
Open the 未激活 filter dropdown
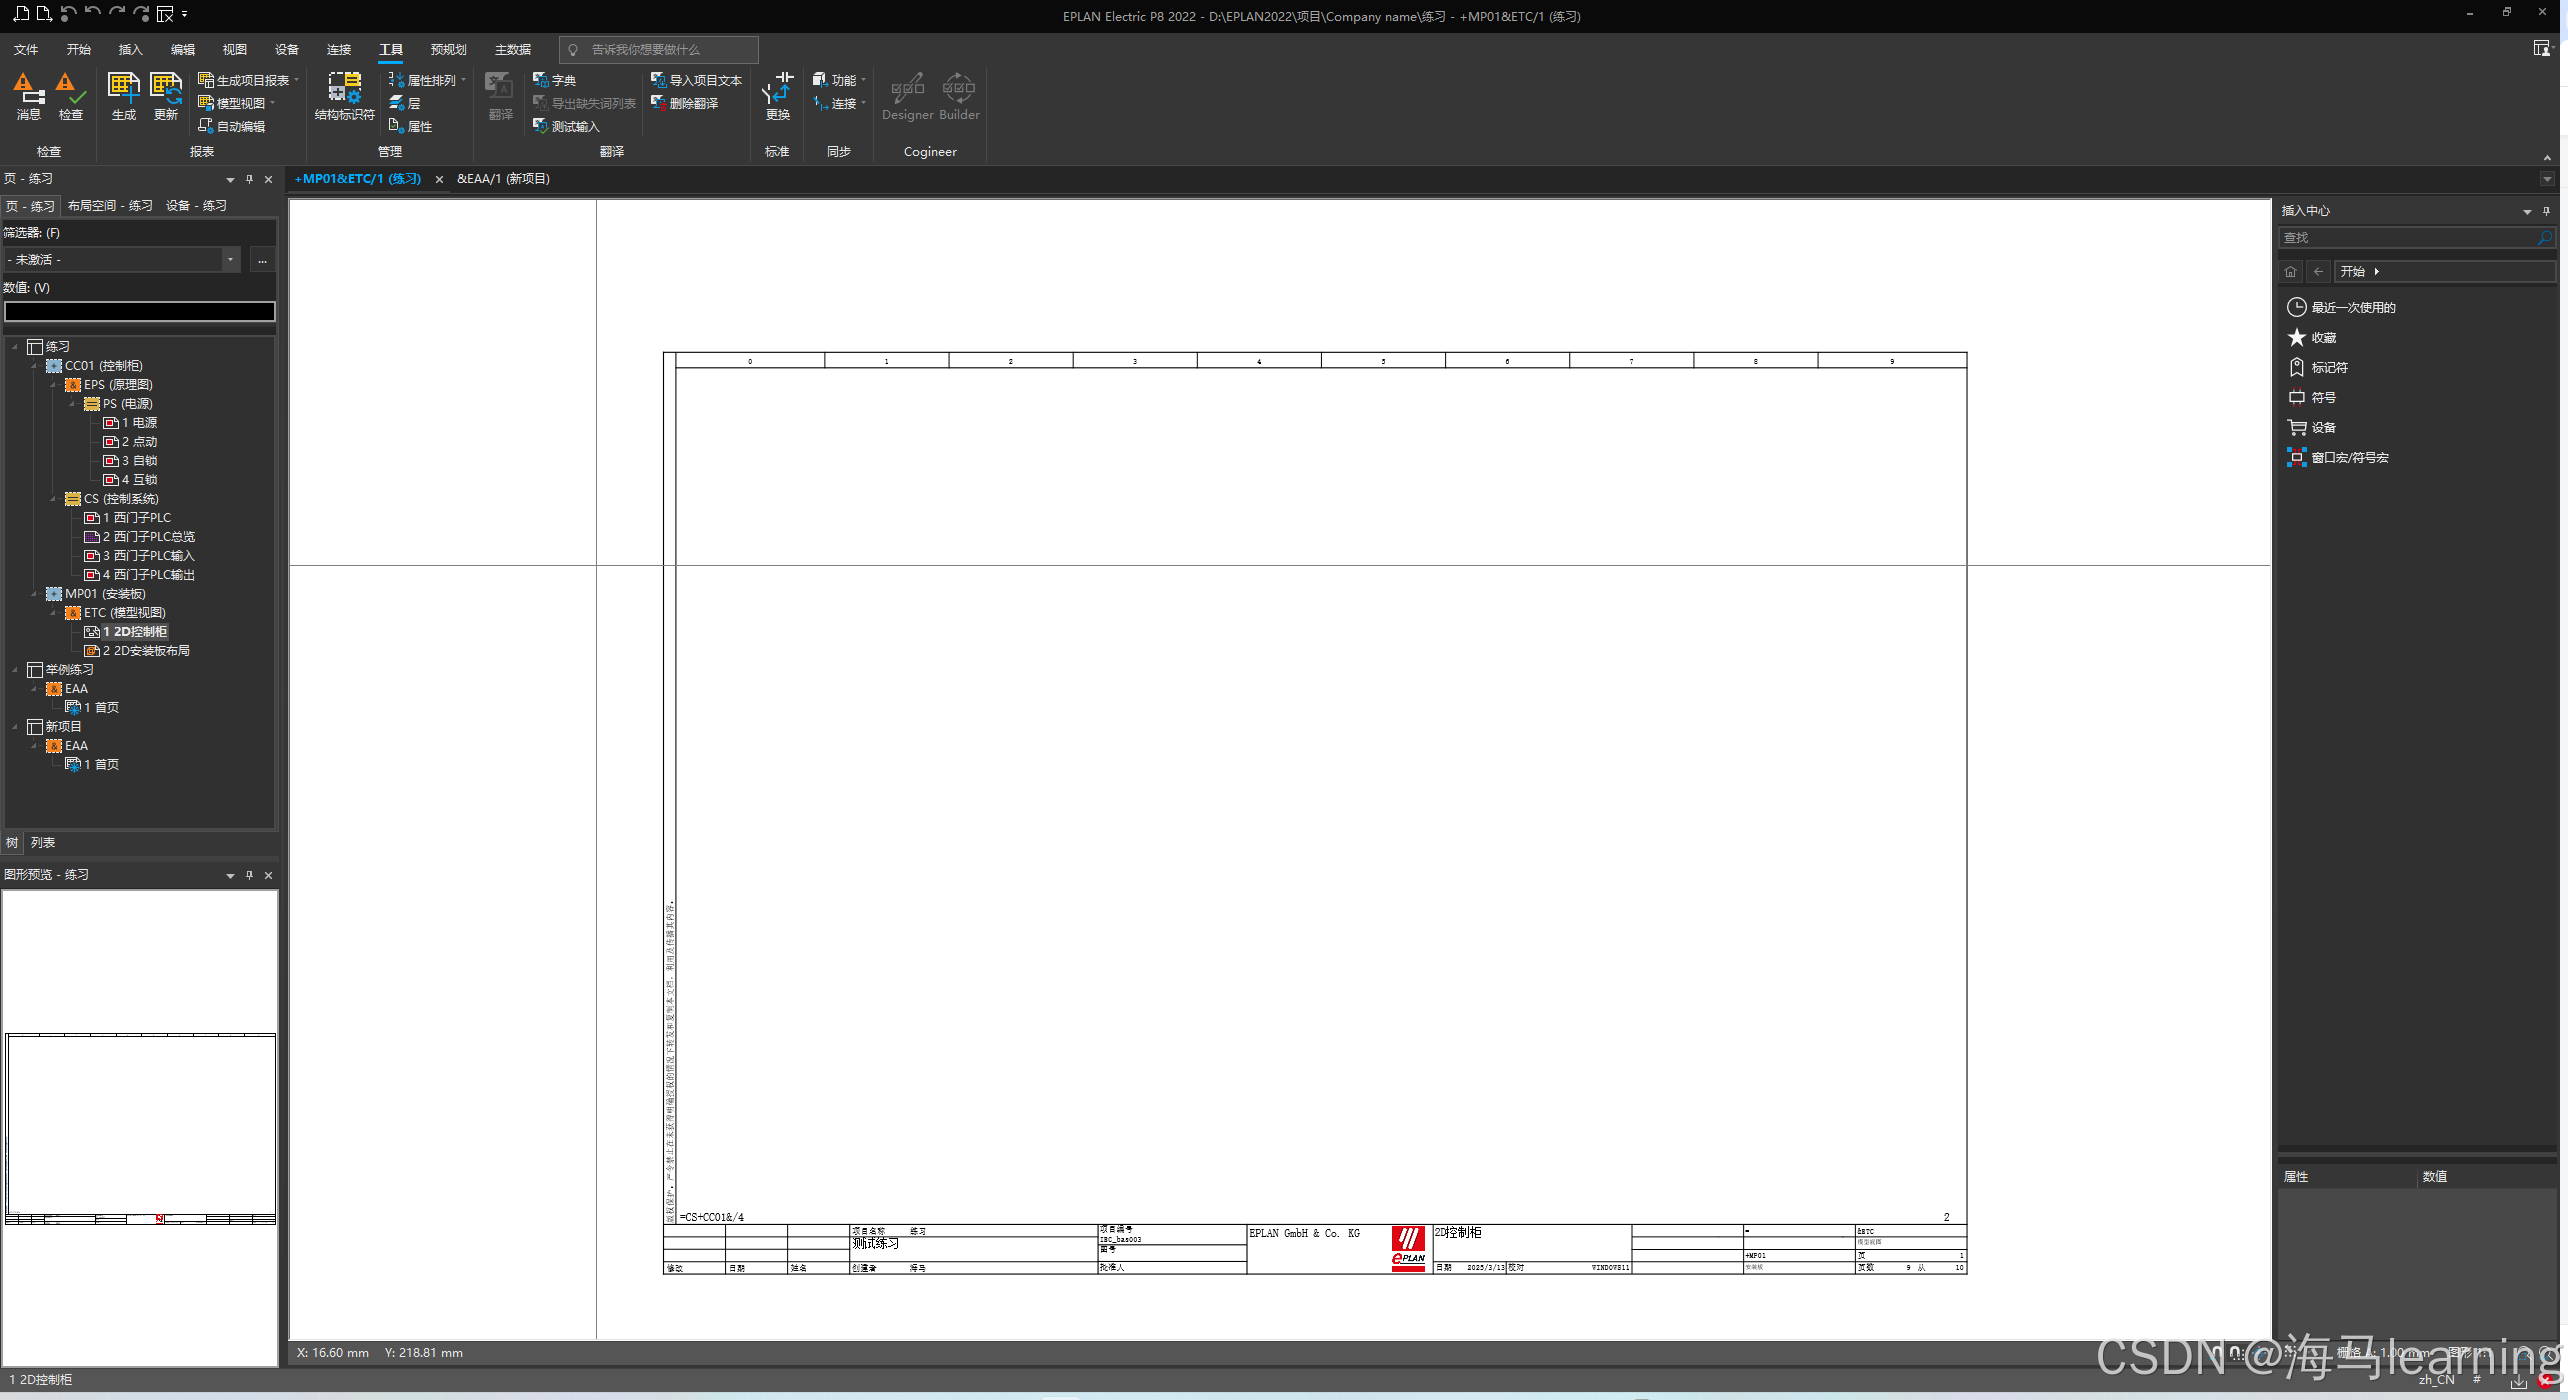(x=230, y=260)
